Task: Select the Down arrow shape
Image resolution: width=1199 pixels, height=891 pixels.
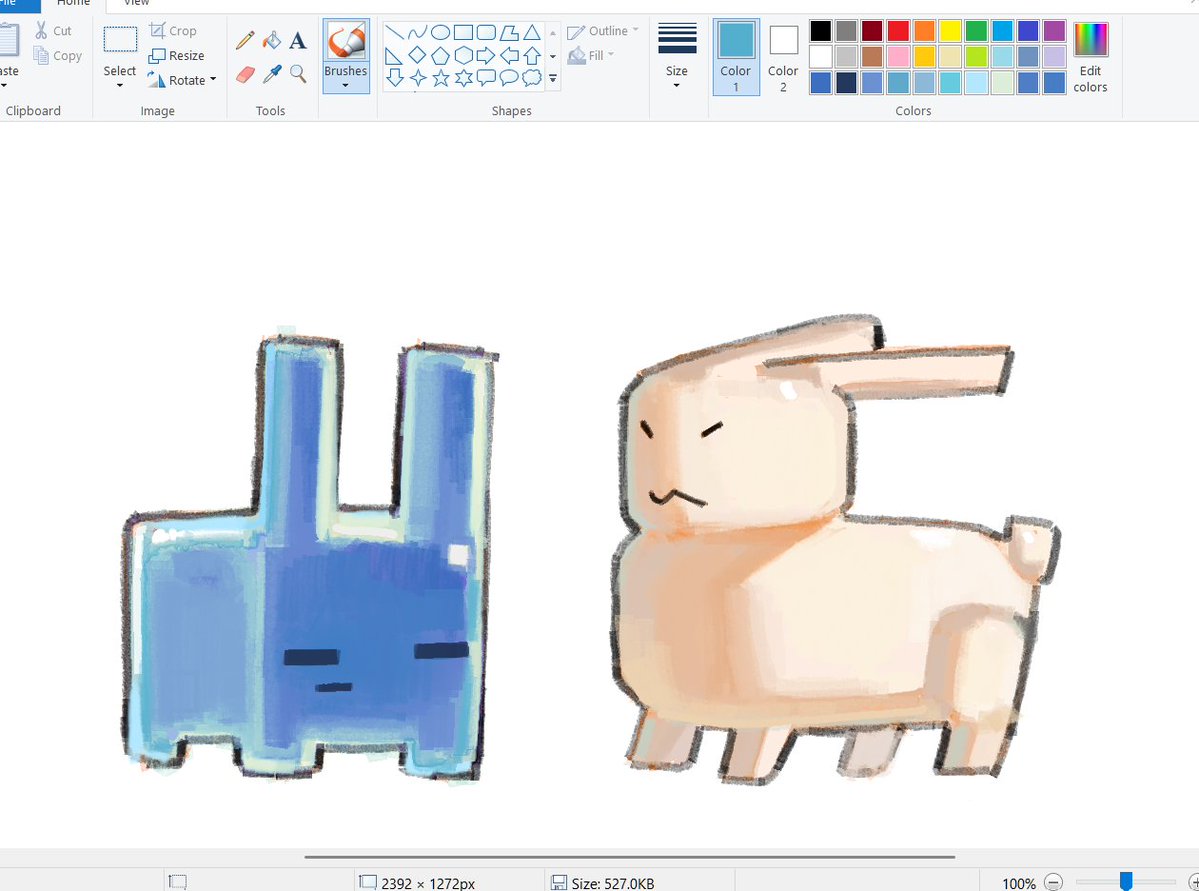Action: (395, 78)
